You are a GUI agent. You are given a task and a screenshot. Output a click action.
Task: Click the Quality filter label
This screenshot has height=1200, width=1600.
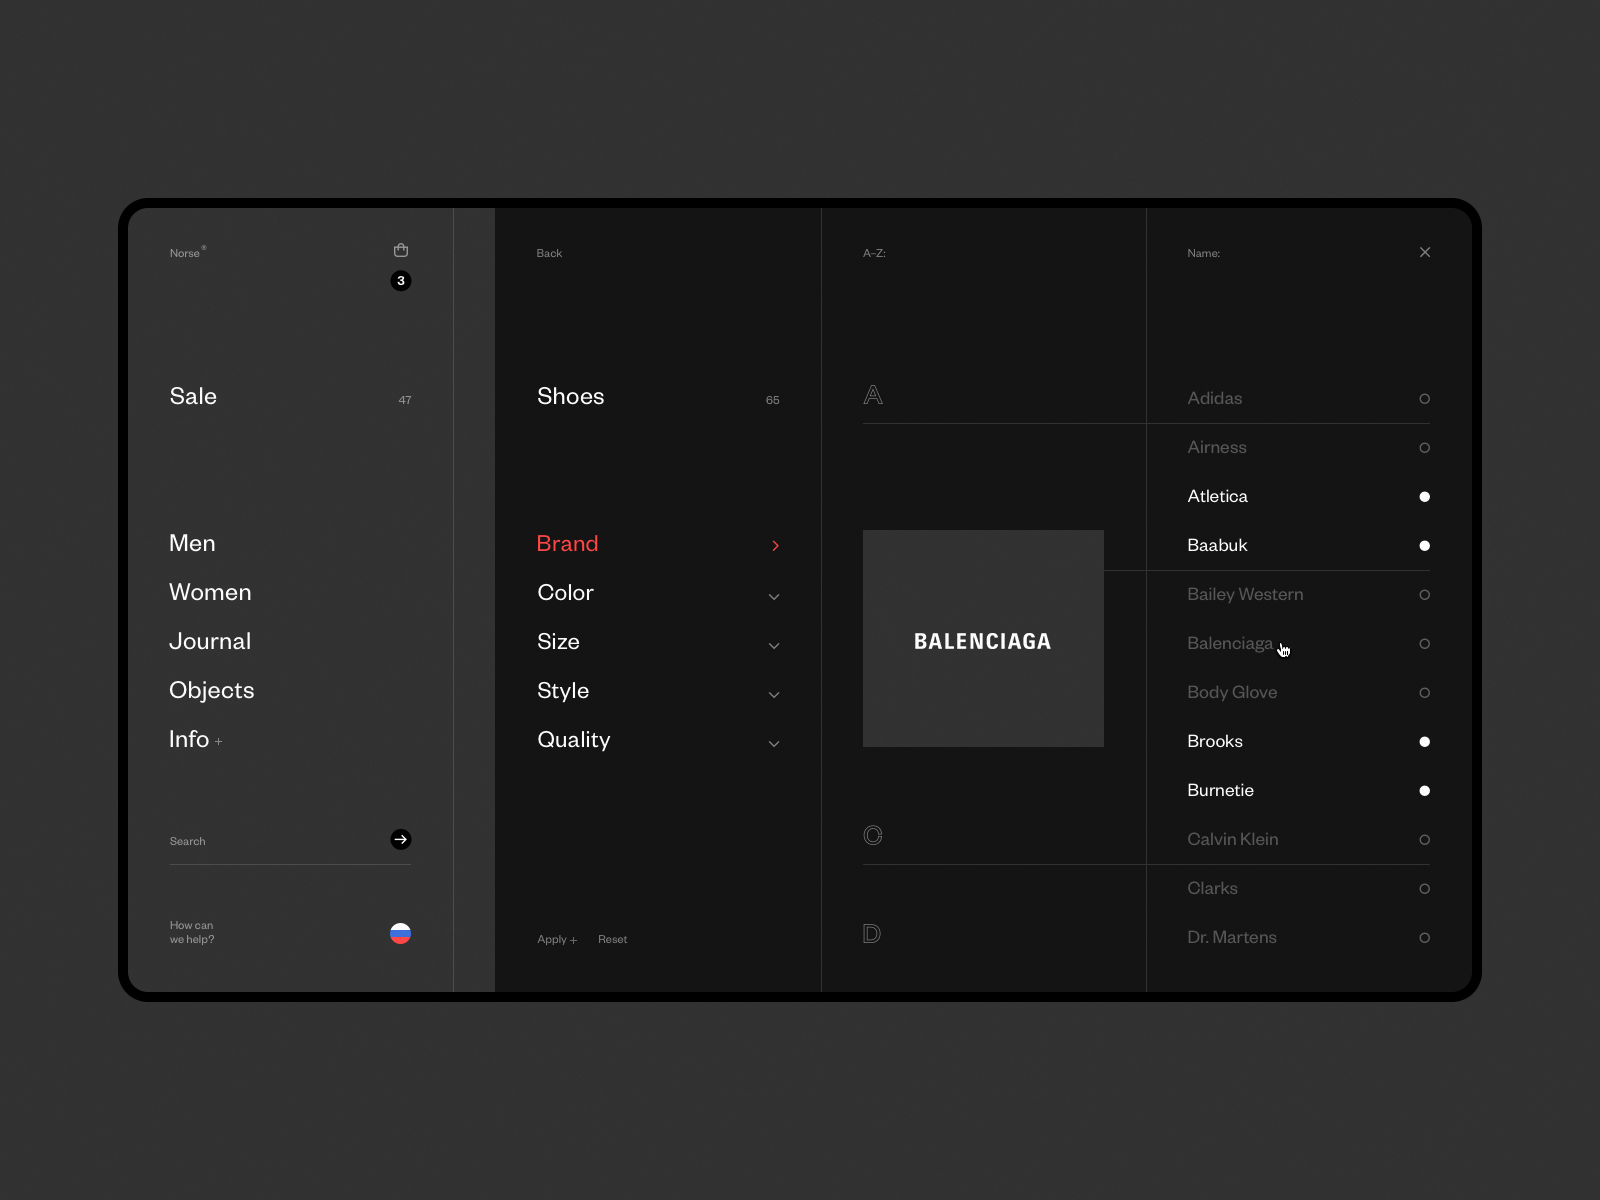coord(574,739)
